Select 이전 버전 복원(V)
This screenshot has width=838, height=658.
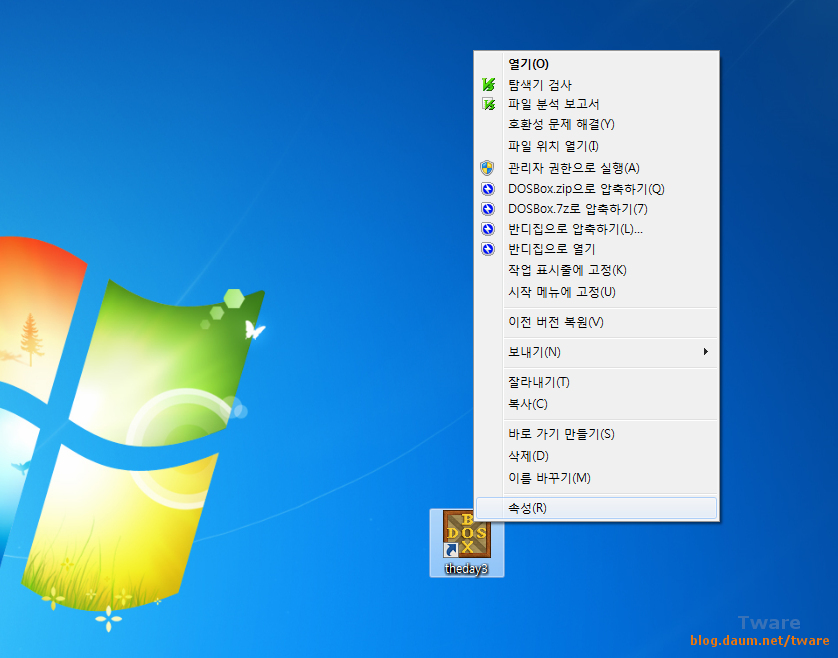pyautogui.click(x=596, y=322)
